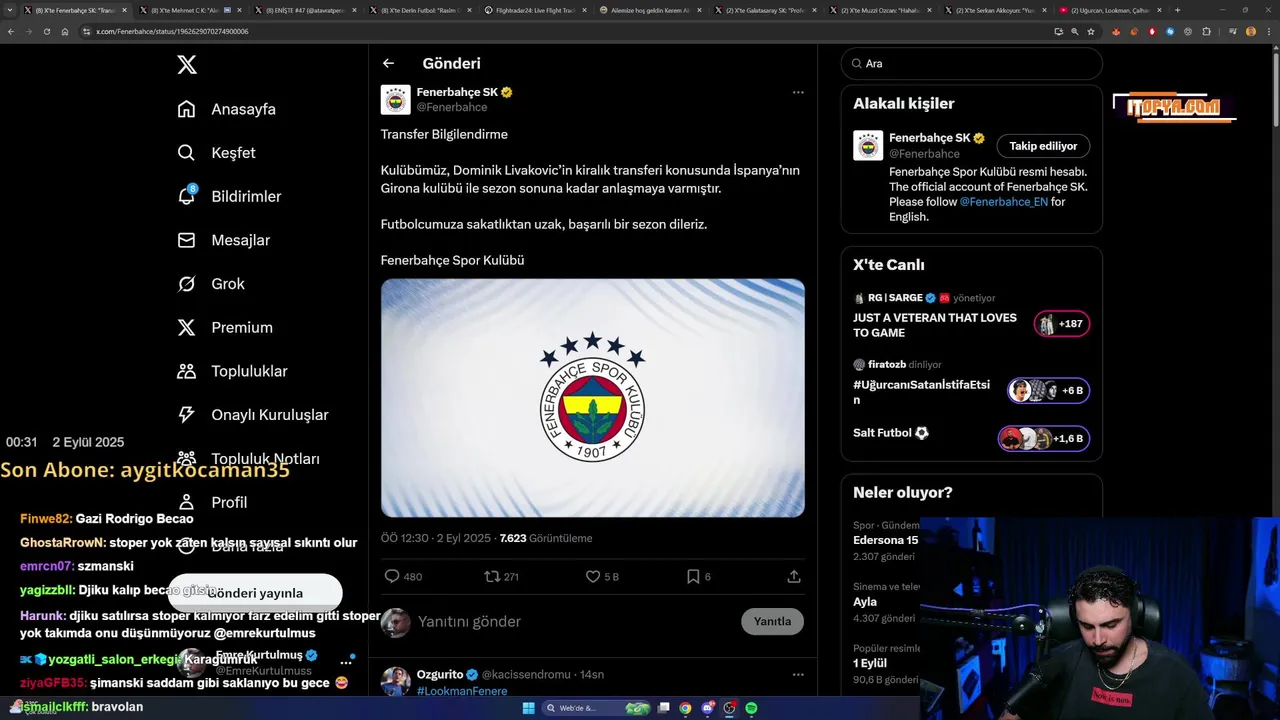Viewport: 1280px width, 720px height.
Task: Open Grok from the sidebar
Action: click(211, 284)
